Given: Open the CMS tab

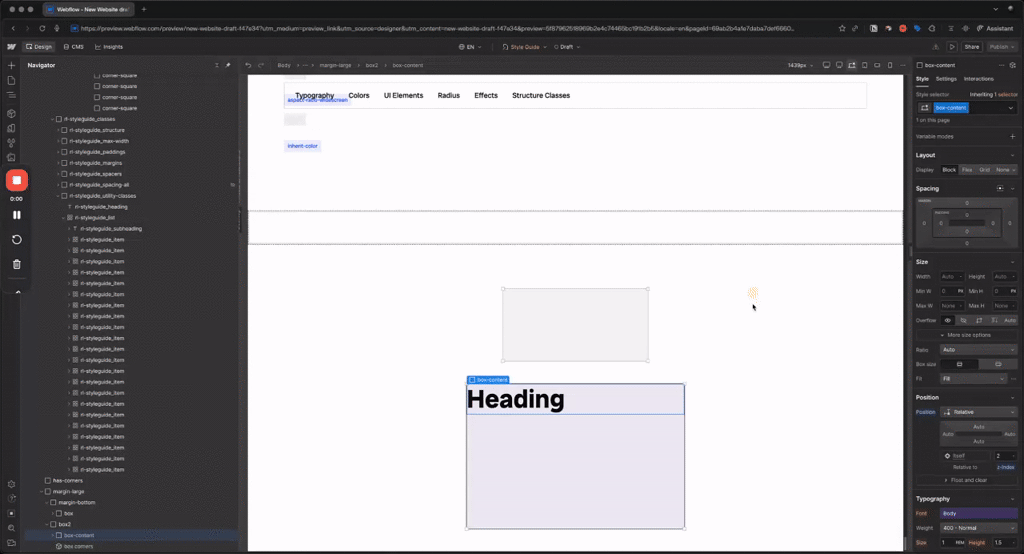Looking at the screenshot, I should [74, 47].
